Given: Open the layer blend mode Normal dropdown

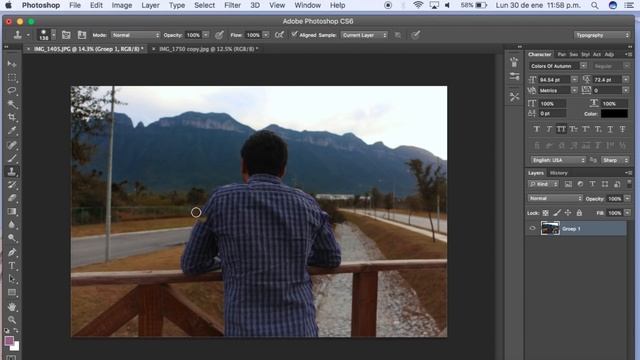Looking at the screenshot, I should point(555,198).
